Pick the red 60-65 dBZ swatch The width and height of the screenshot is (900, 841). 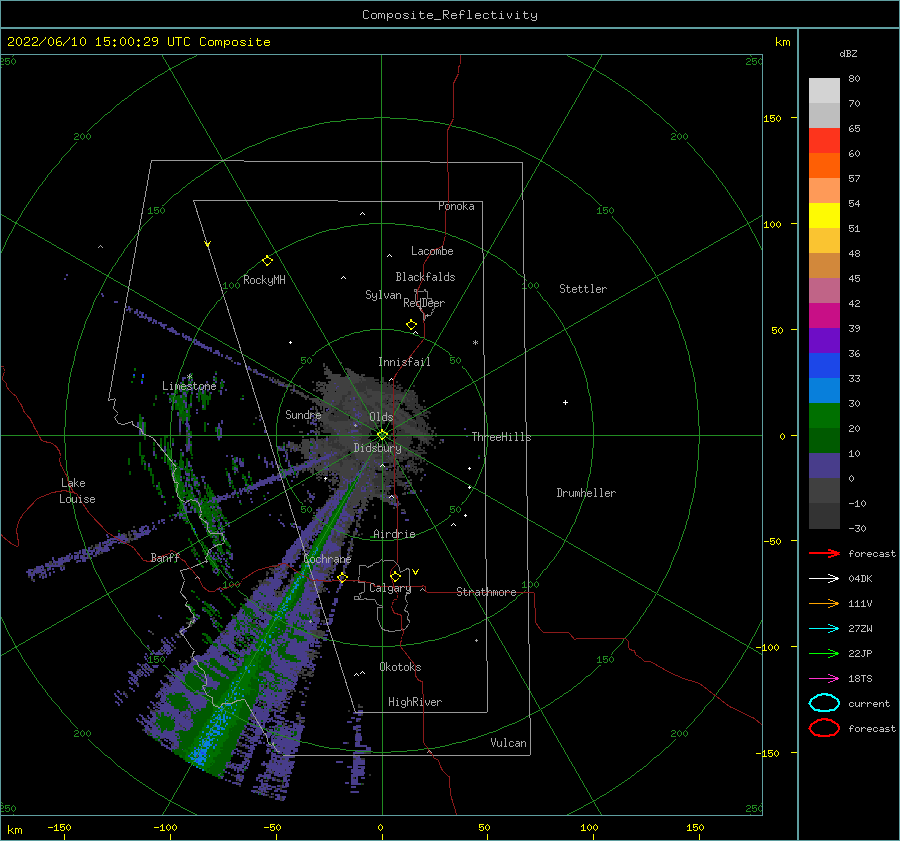(x=824, y=141)
